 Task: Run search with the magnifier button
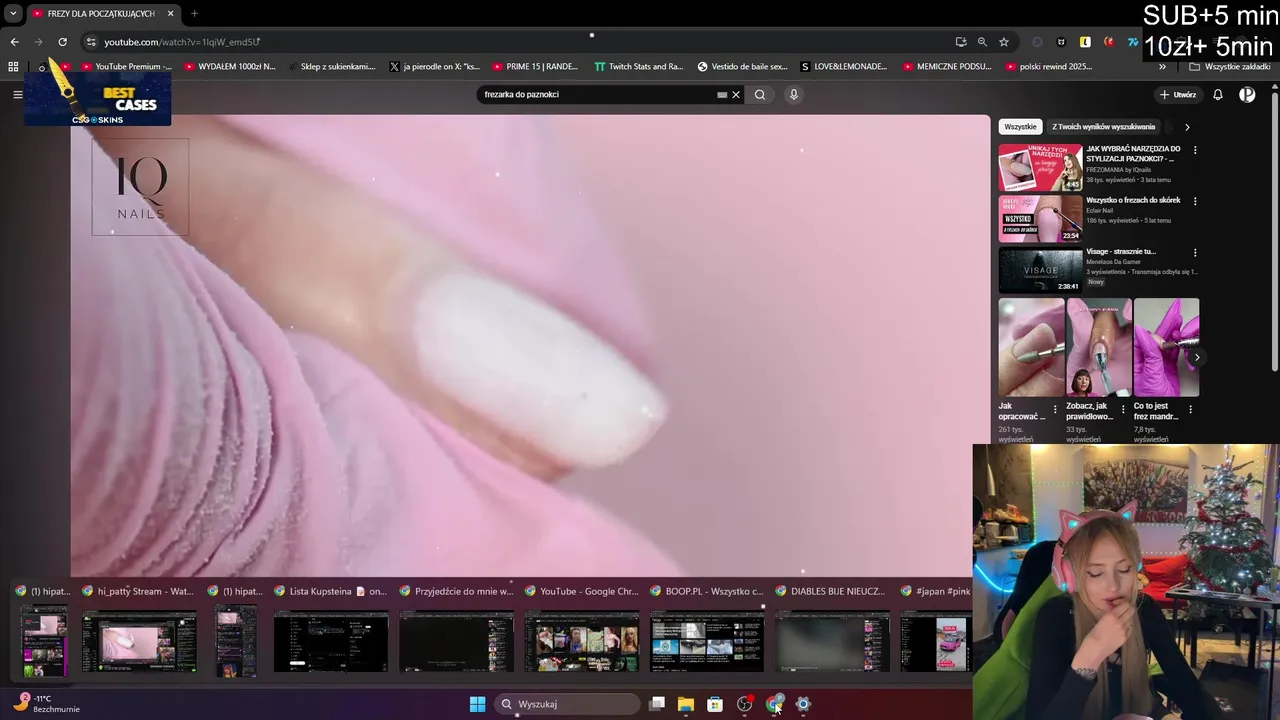[x=760, y=95]
